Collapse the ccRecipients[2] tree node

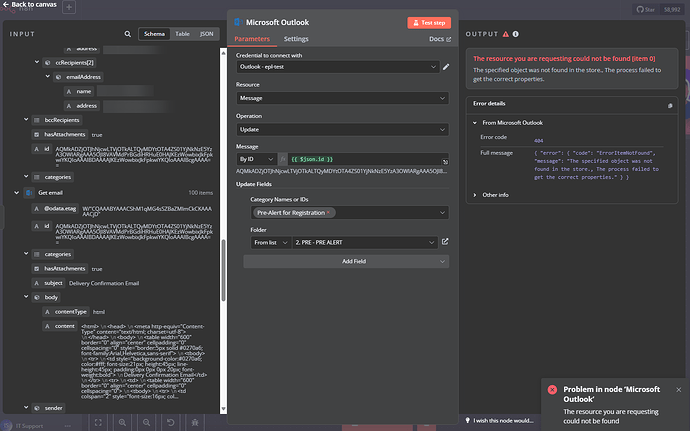click(x=37, y=62)
